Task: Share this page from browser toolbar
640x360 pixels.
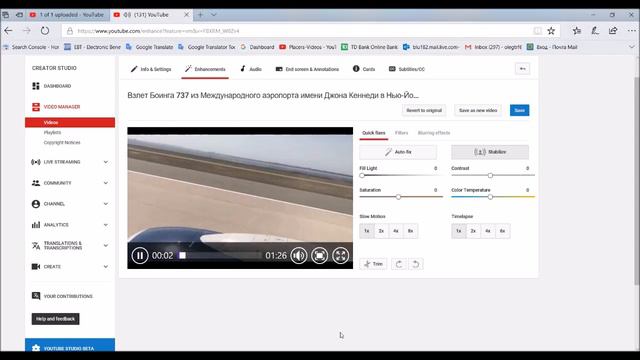Action: click(613, 31)
